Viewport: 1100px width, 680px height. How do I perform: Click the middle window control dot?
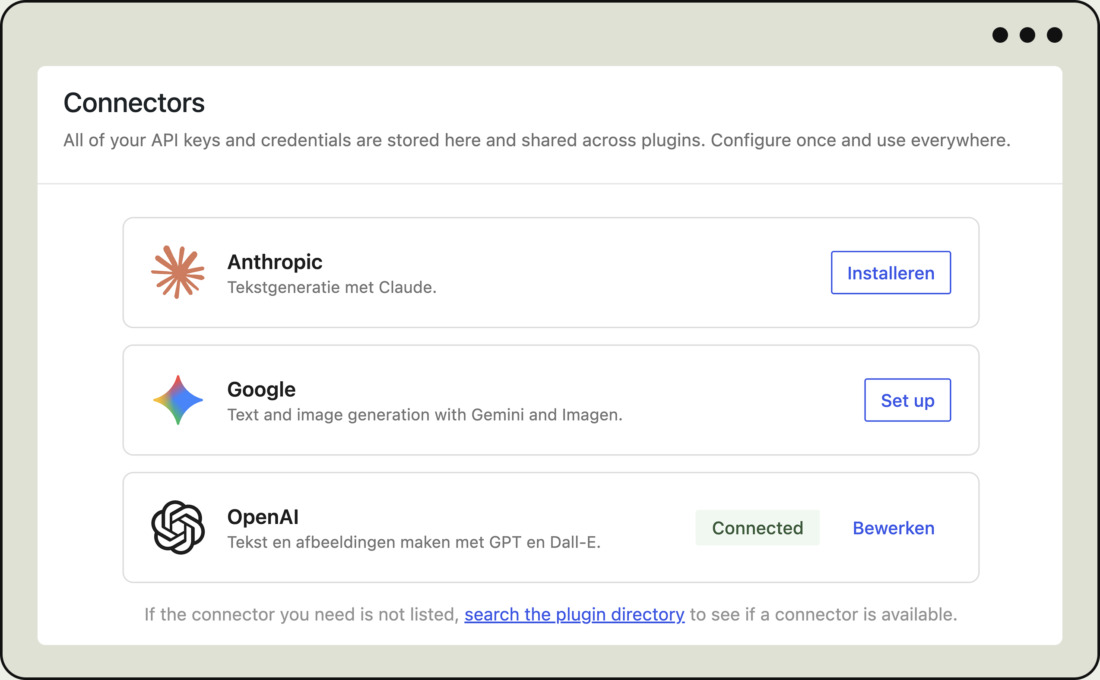point(1026,34)
